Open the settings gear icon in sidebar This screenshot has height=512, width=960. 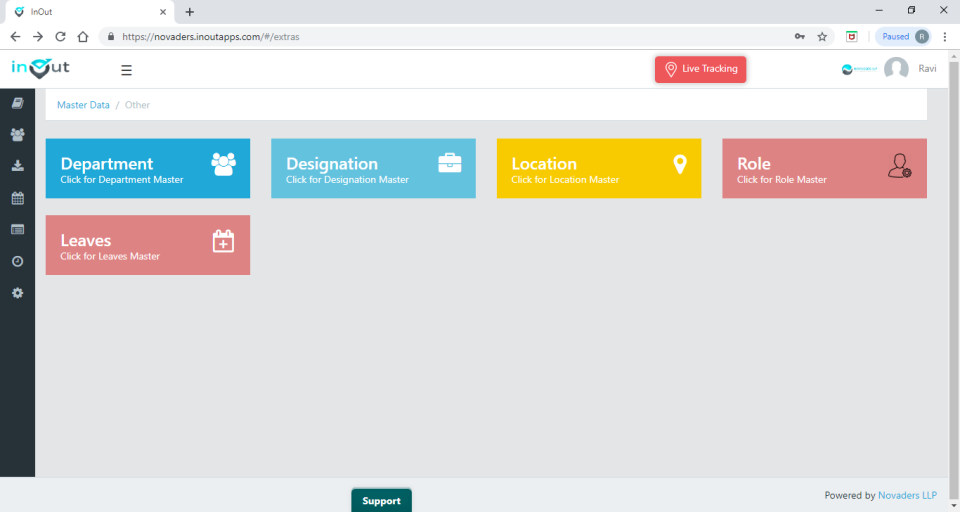(x=17, y=293)
